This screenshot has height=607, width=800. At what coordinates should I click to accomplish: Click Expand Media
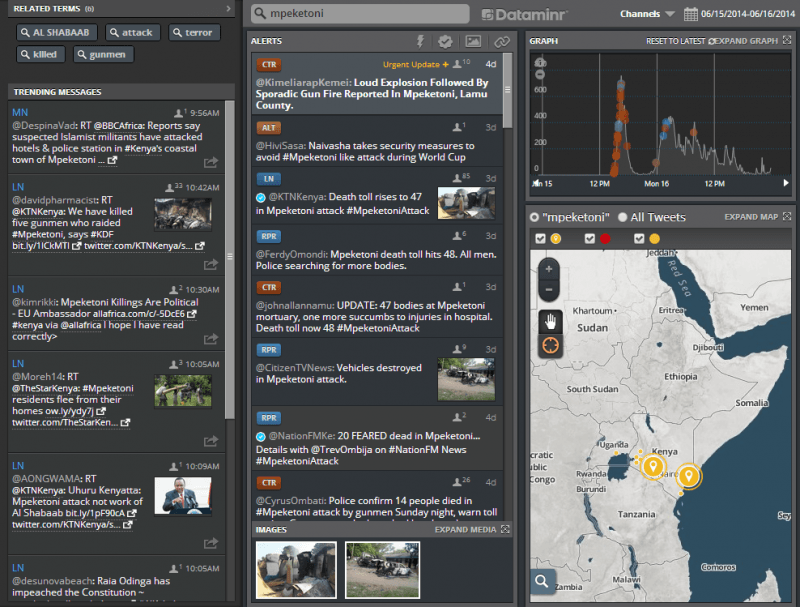point(465,529)
